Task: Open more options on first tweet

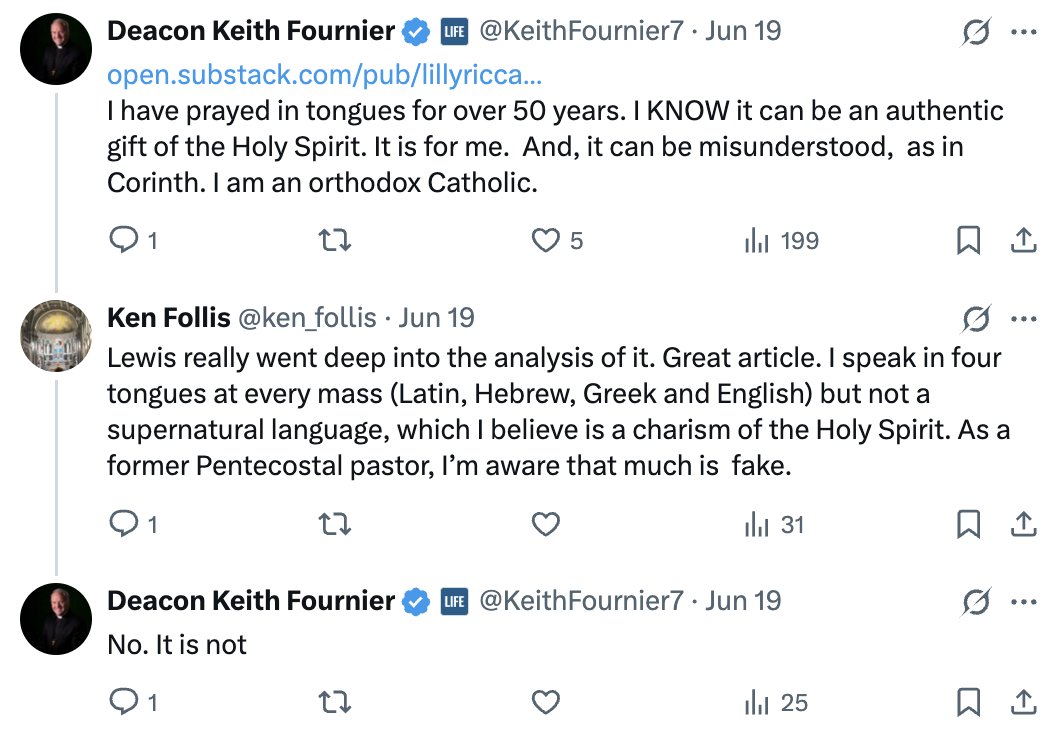Action: [1023, 33]
